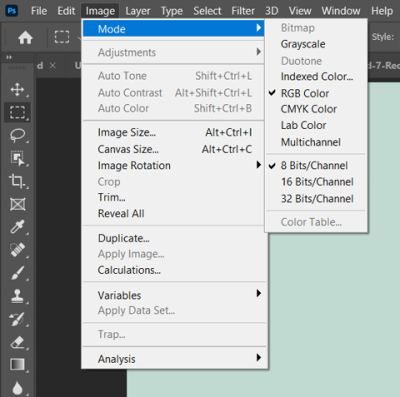
Task: Expand the Image Rotation submenu
Action: [173, 165]
